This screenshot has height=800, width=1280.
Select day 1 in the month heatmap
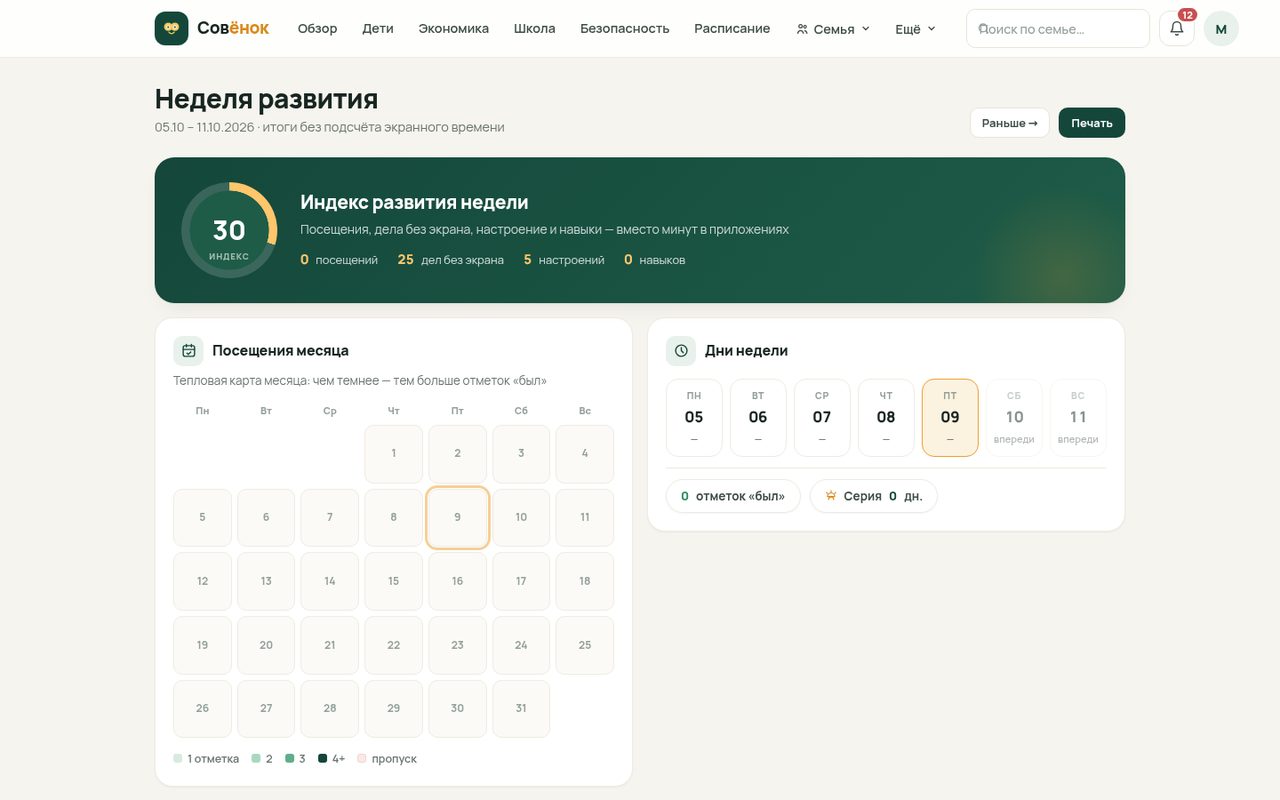click(x=393, y=453)
